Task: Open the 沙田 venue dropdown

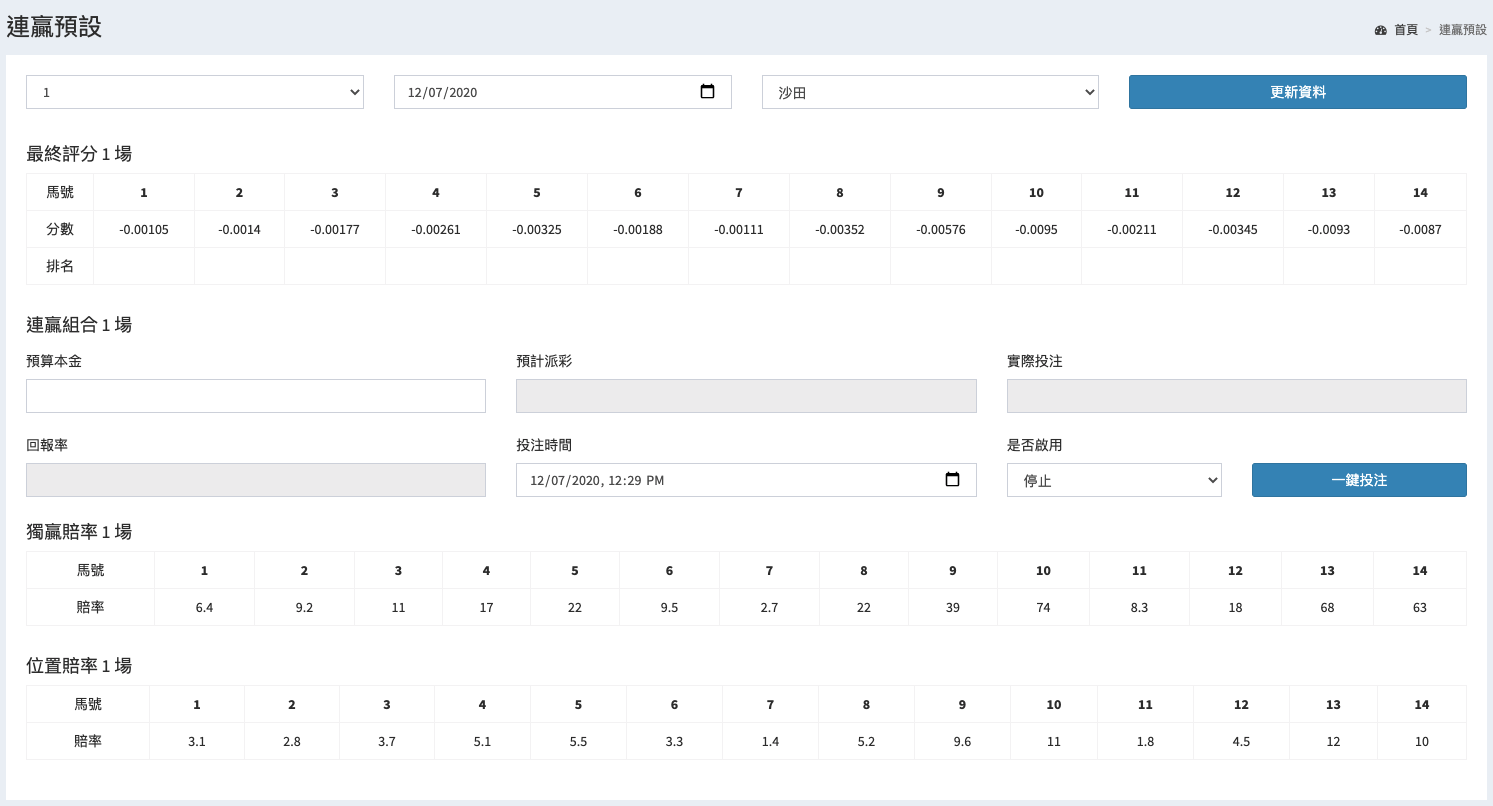Action: [x=930, y=92]
